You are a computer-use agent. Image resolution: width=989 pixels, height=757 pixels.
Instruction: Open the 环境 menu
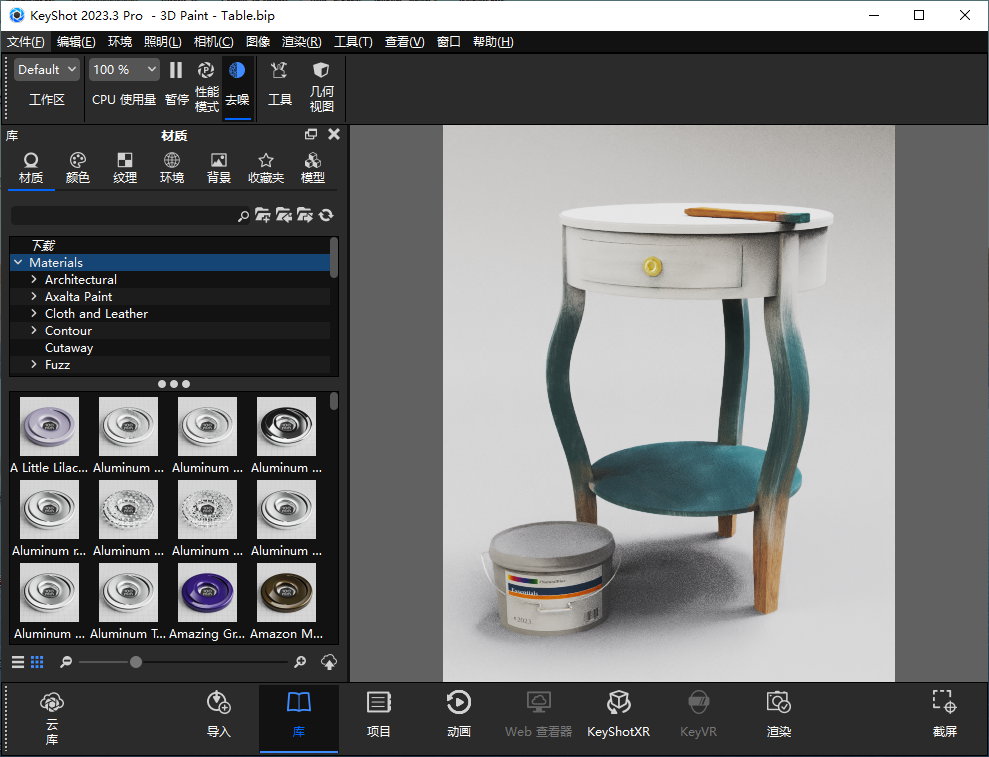pyautogui.click(x=120, y=42)
